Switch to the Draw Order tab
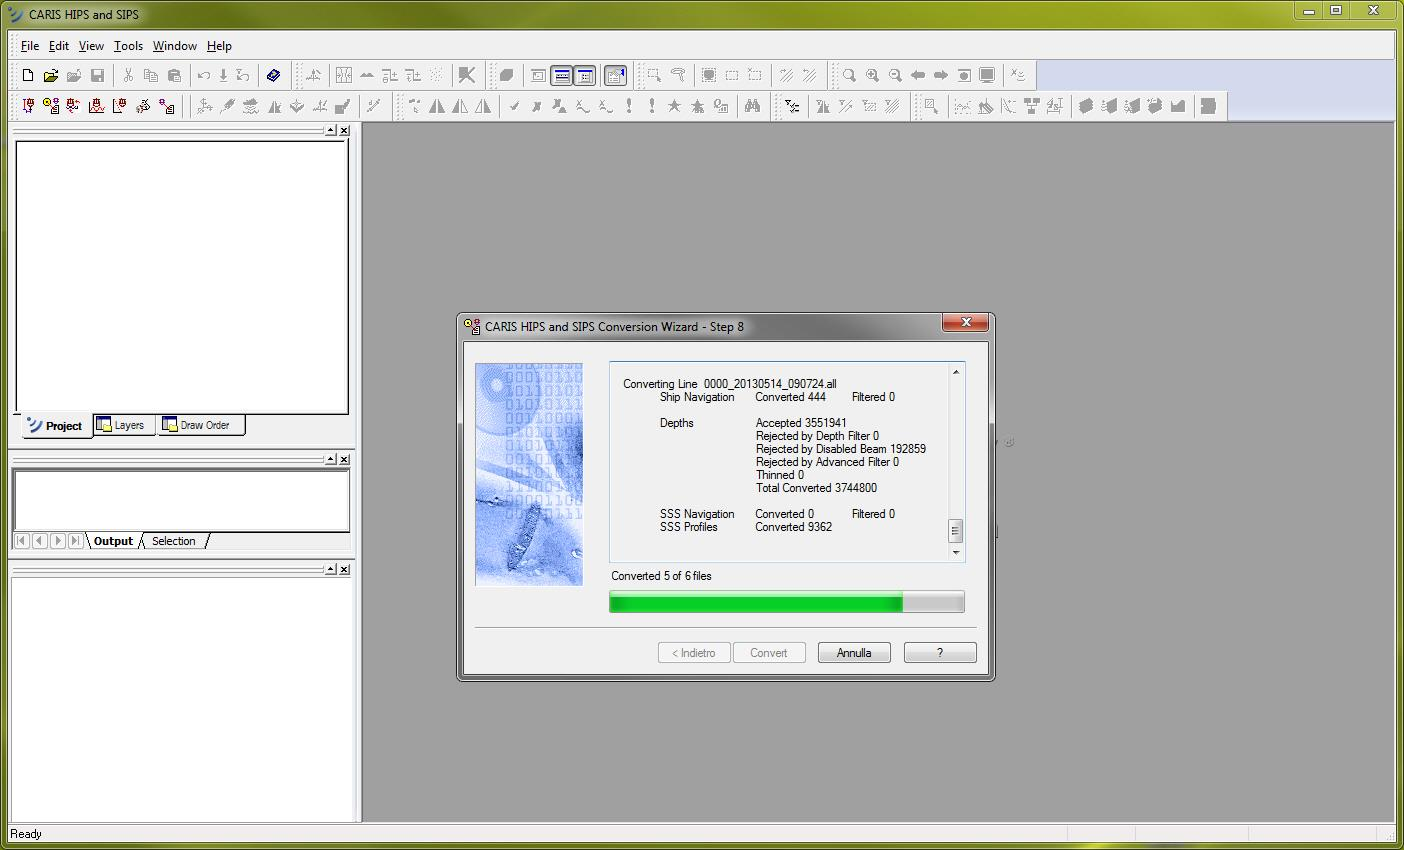The width and height of the screenshot is (1404, 850). coord(199,425)
